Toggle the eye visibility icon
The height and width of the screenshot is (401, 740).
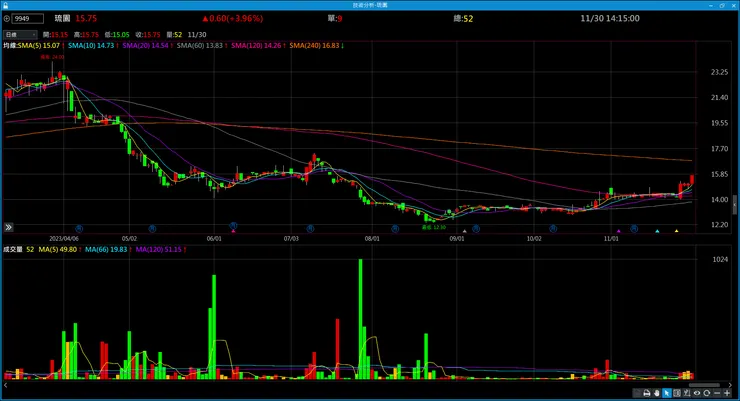[x=697, y=393]
